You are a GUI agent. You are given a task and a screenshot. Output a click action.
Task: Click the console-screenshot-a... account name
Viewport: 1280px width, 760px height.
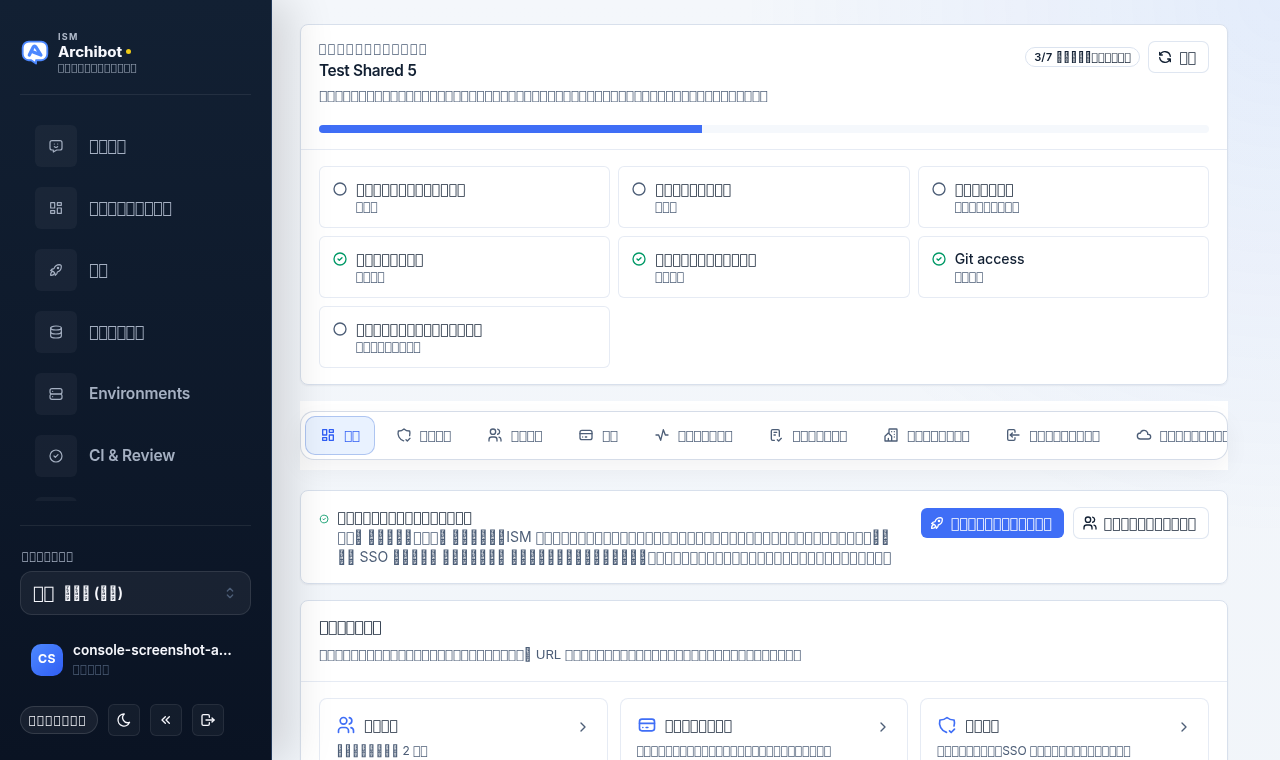tap(152, 650)
